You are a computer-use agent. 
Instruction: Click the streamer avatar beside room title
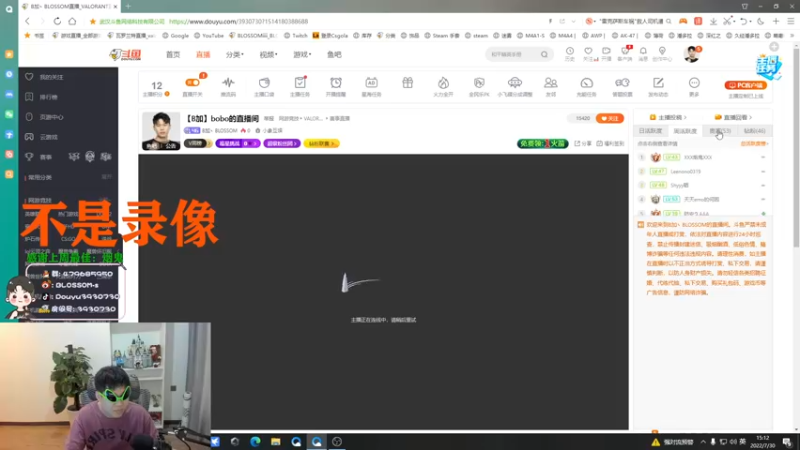[161, 131]
